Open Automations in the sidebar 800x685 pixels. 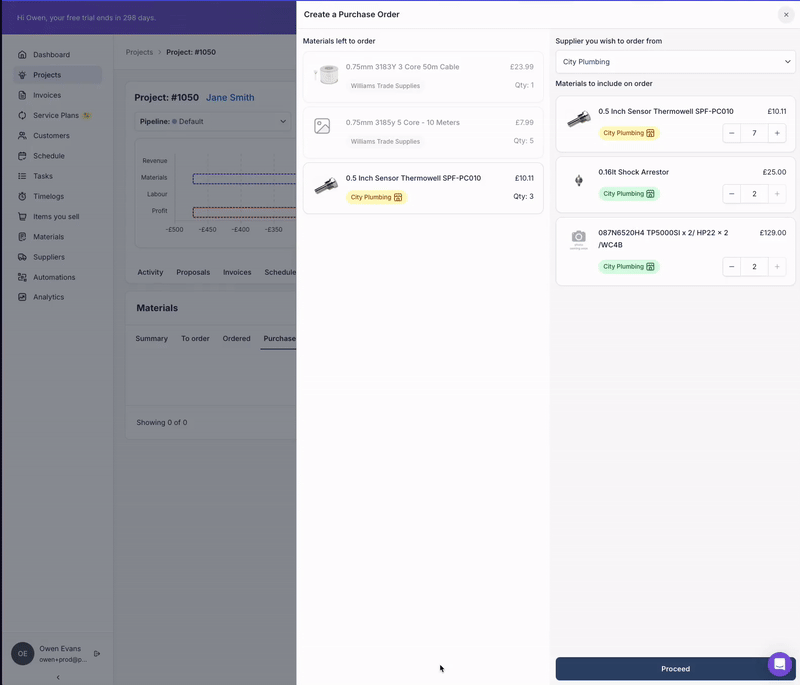[x=54, y=277]
